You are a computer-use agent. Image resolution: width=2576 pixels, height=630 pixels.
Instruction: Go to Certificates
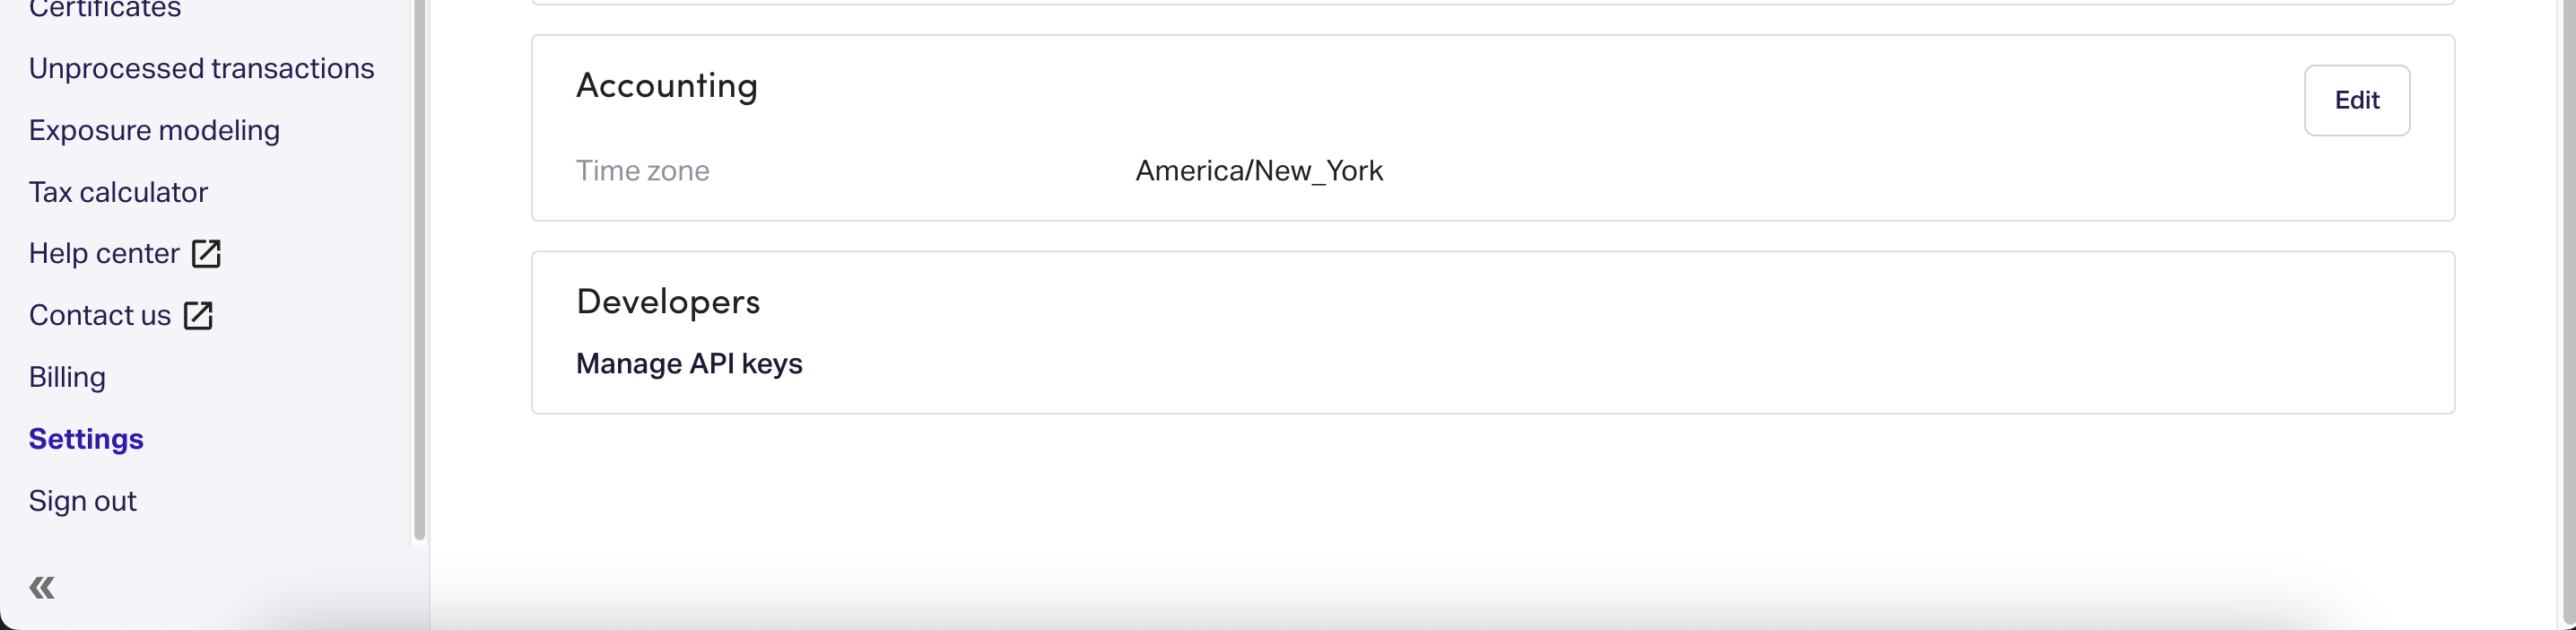104,8
